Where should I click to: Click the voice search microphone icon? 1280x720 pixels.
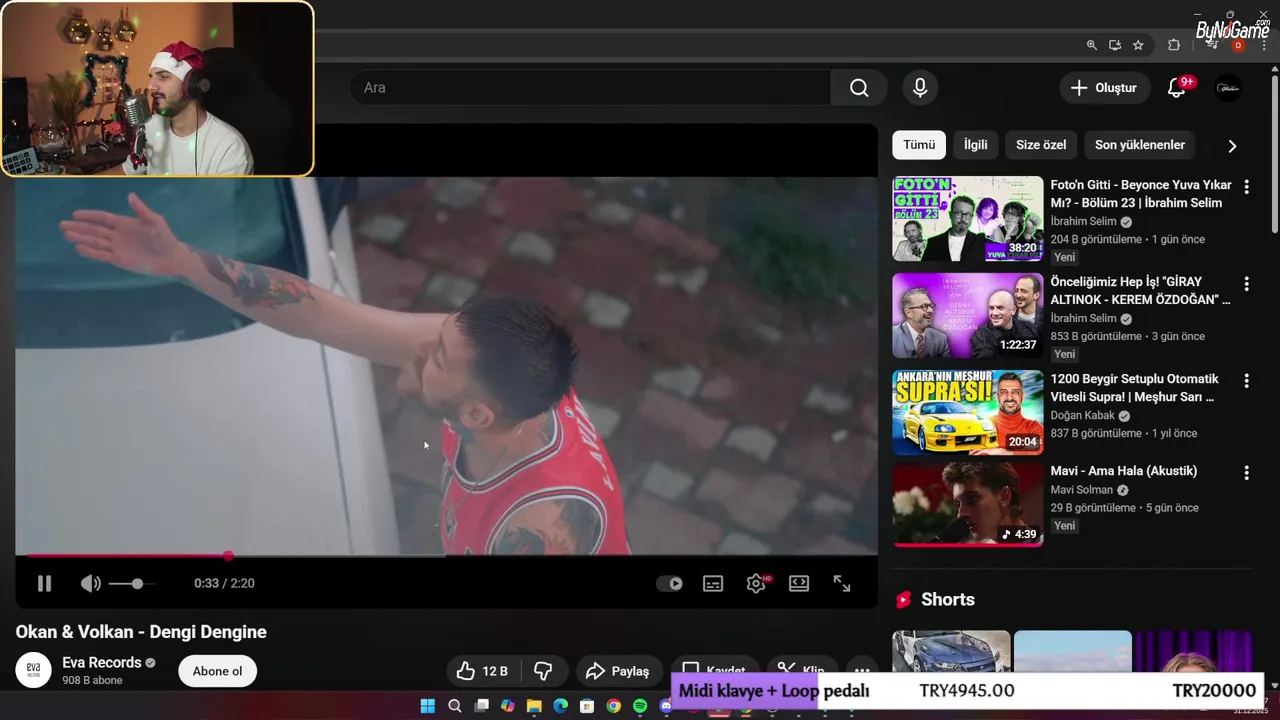tap(920, 88)
